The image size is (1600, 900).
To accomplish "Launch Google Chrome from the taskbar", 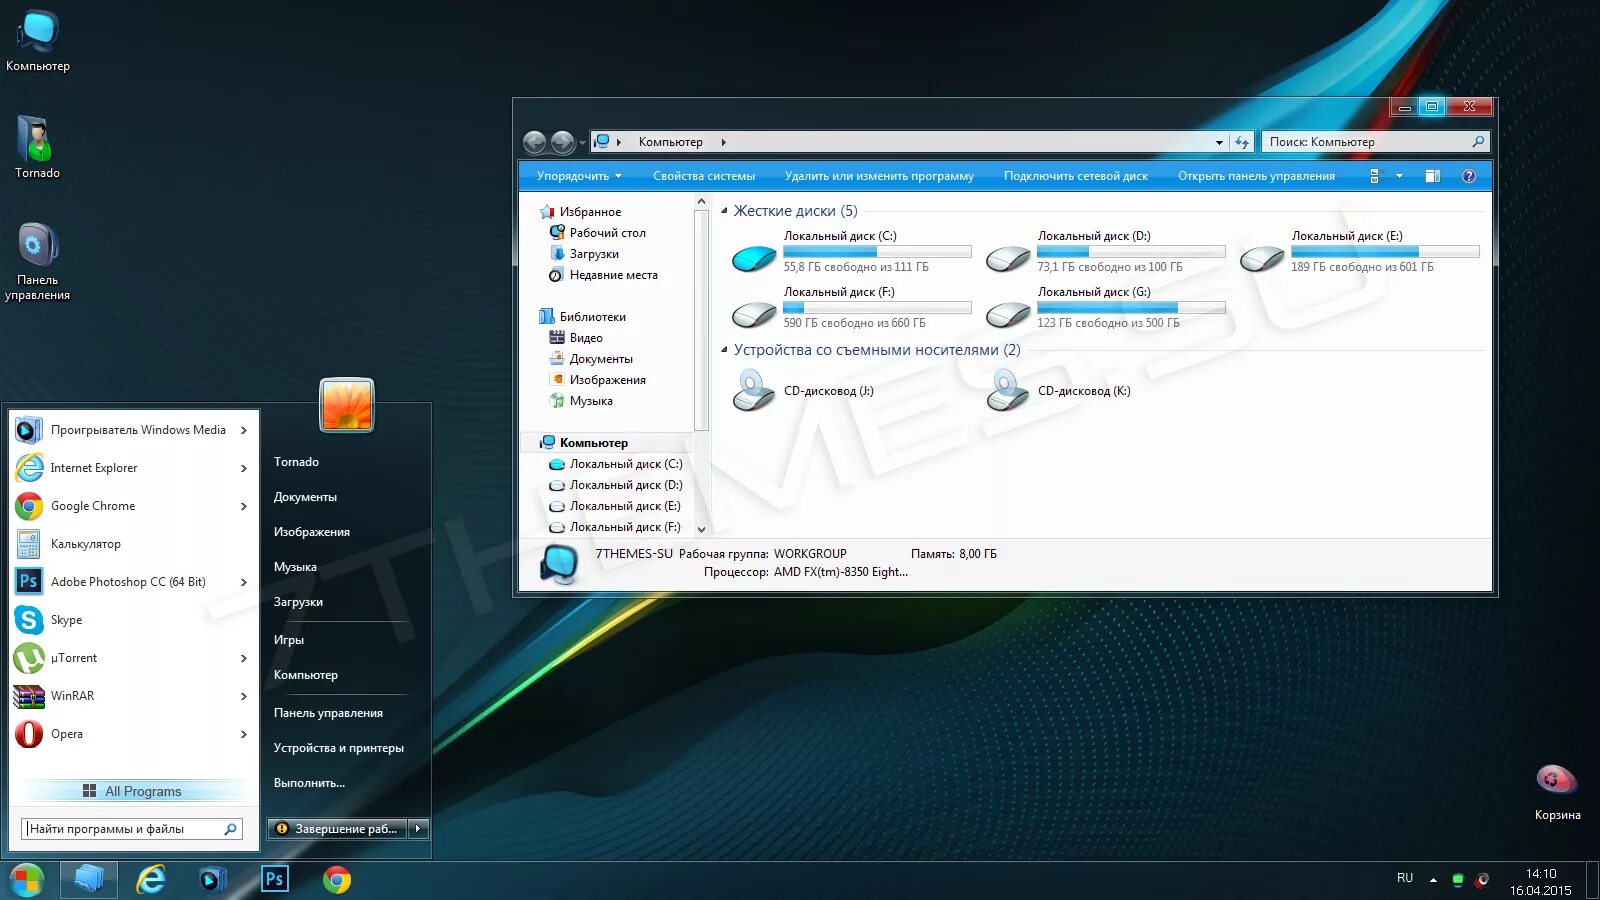I will [337, 880].
